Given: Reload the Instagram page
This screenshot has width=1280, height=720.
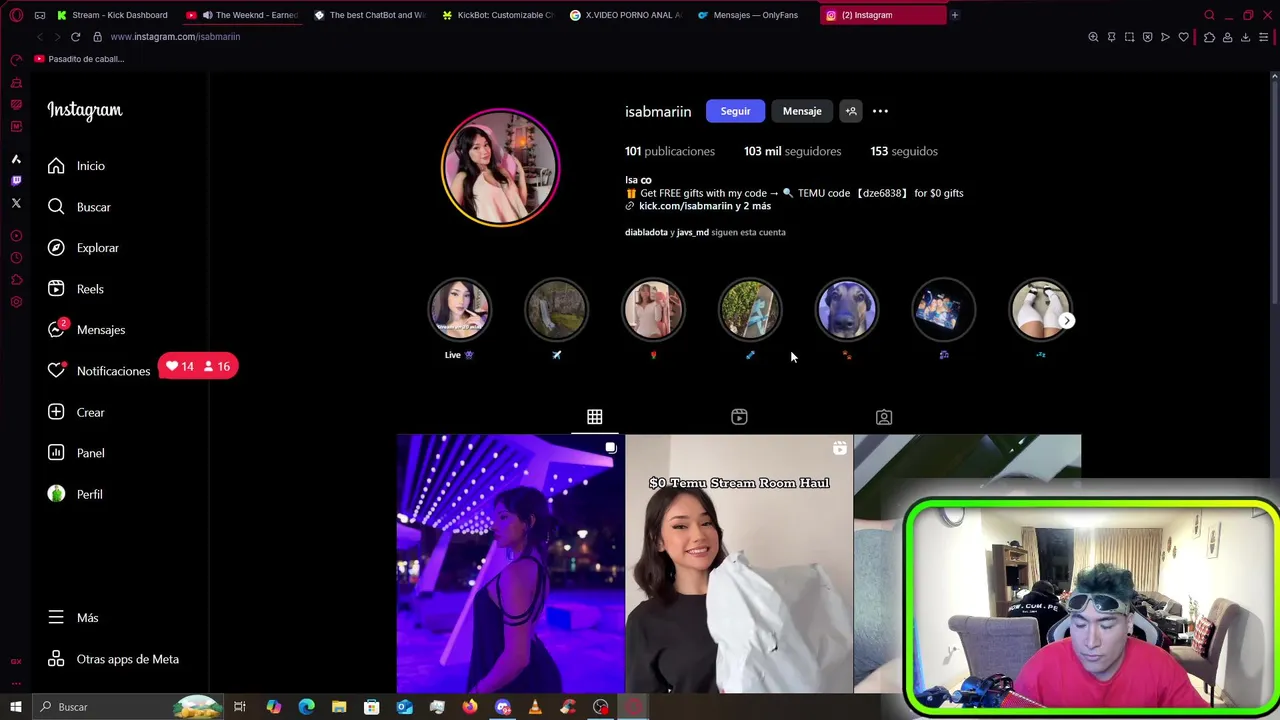Looking at the screenshot, I should [75, 37].
